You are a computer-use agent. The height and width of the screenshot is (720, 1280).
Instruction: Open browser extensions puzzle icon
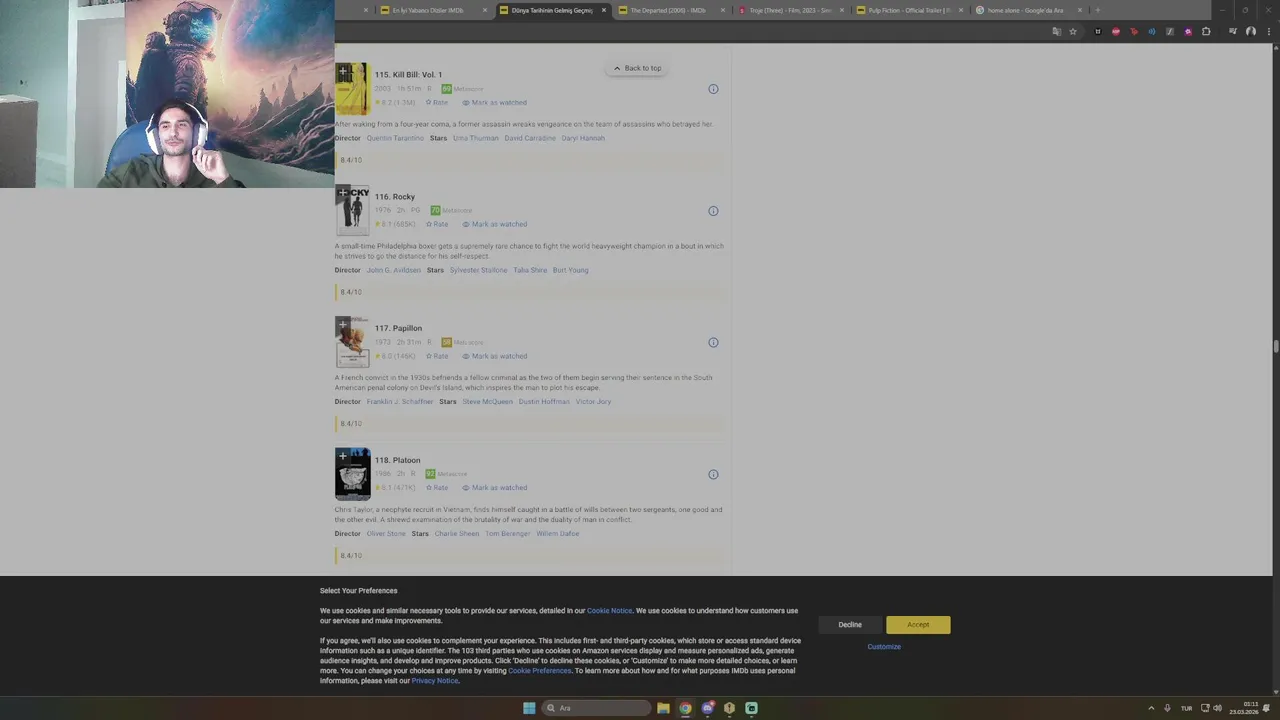(1206, 32)
